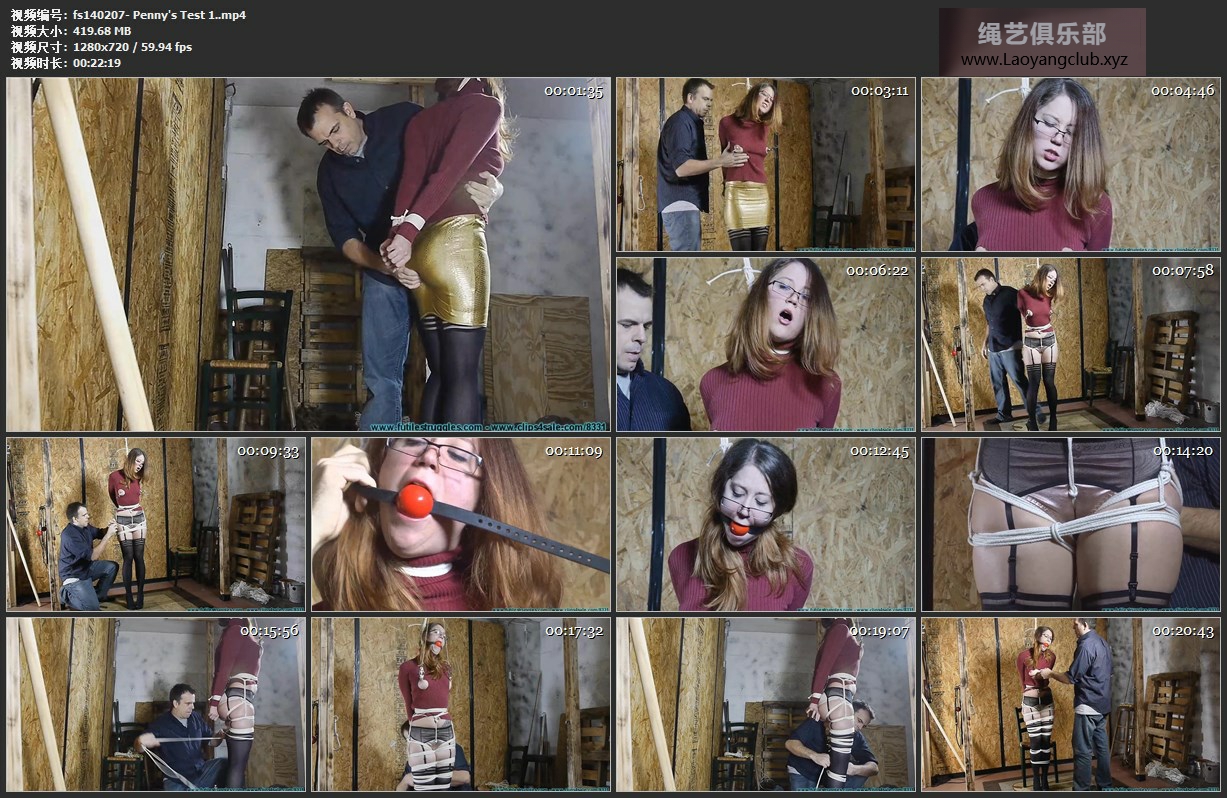Click the thumbnail marked 00:14:20
The height and width of the screenshot is (798, 1227).
(x=1070, y=523)
